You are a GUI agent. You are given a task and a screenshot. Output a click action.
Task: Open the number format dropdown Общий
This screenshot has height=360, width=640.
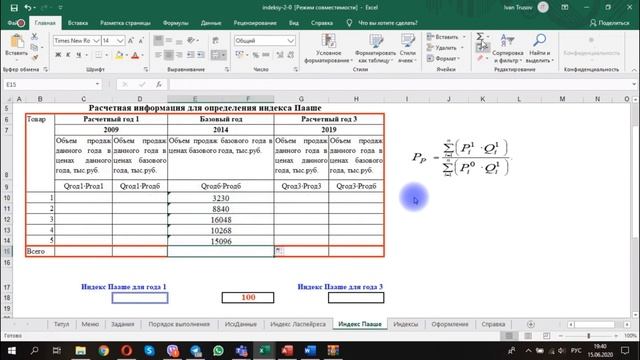[x=290, y=40]
